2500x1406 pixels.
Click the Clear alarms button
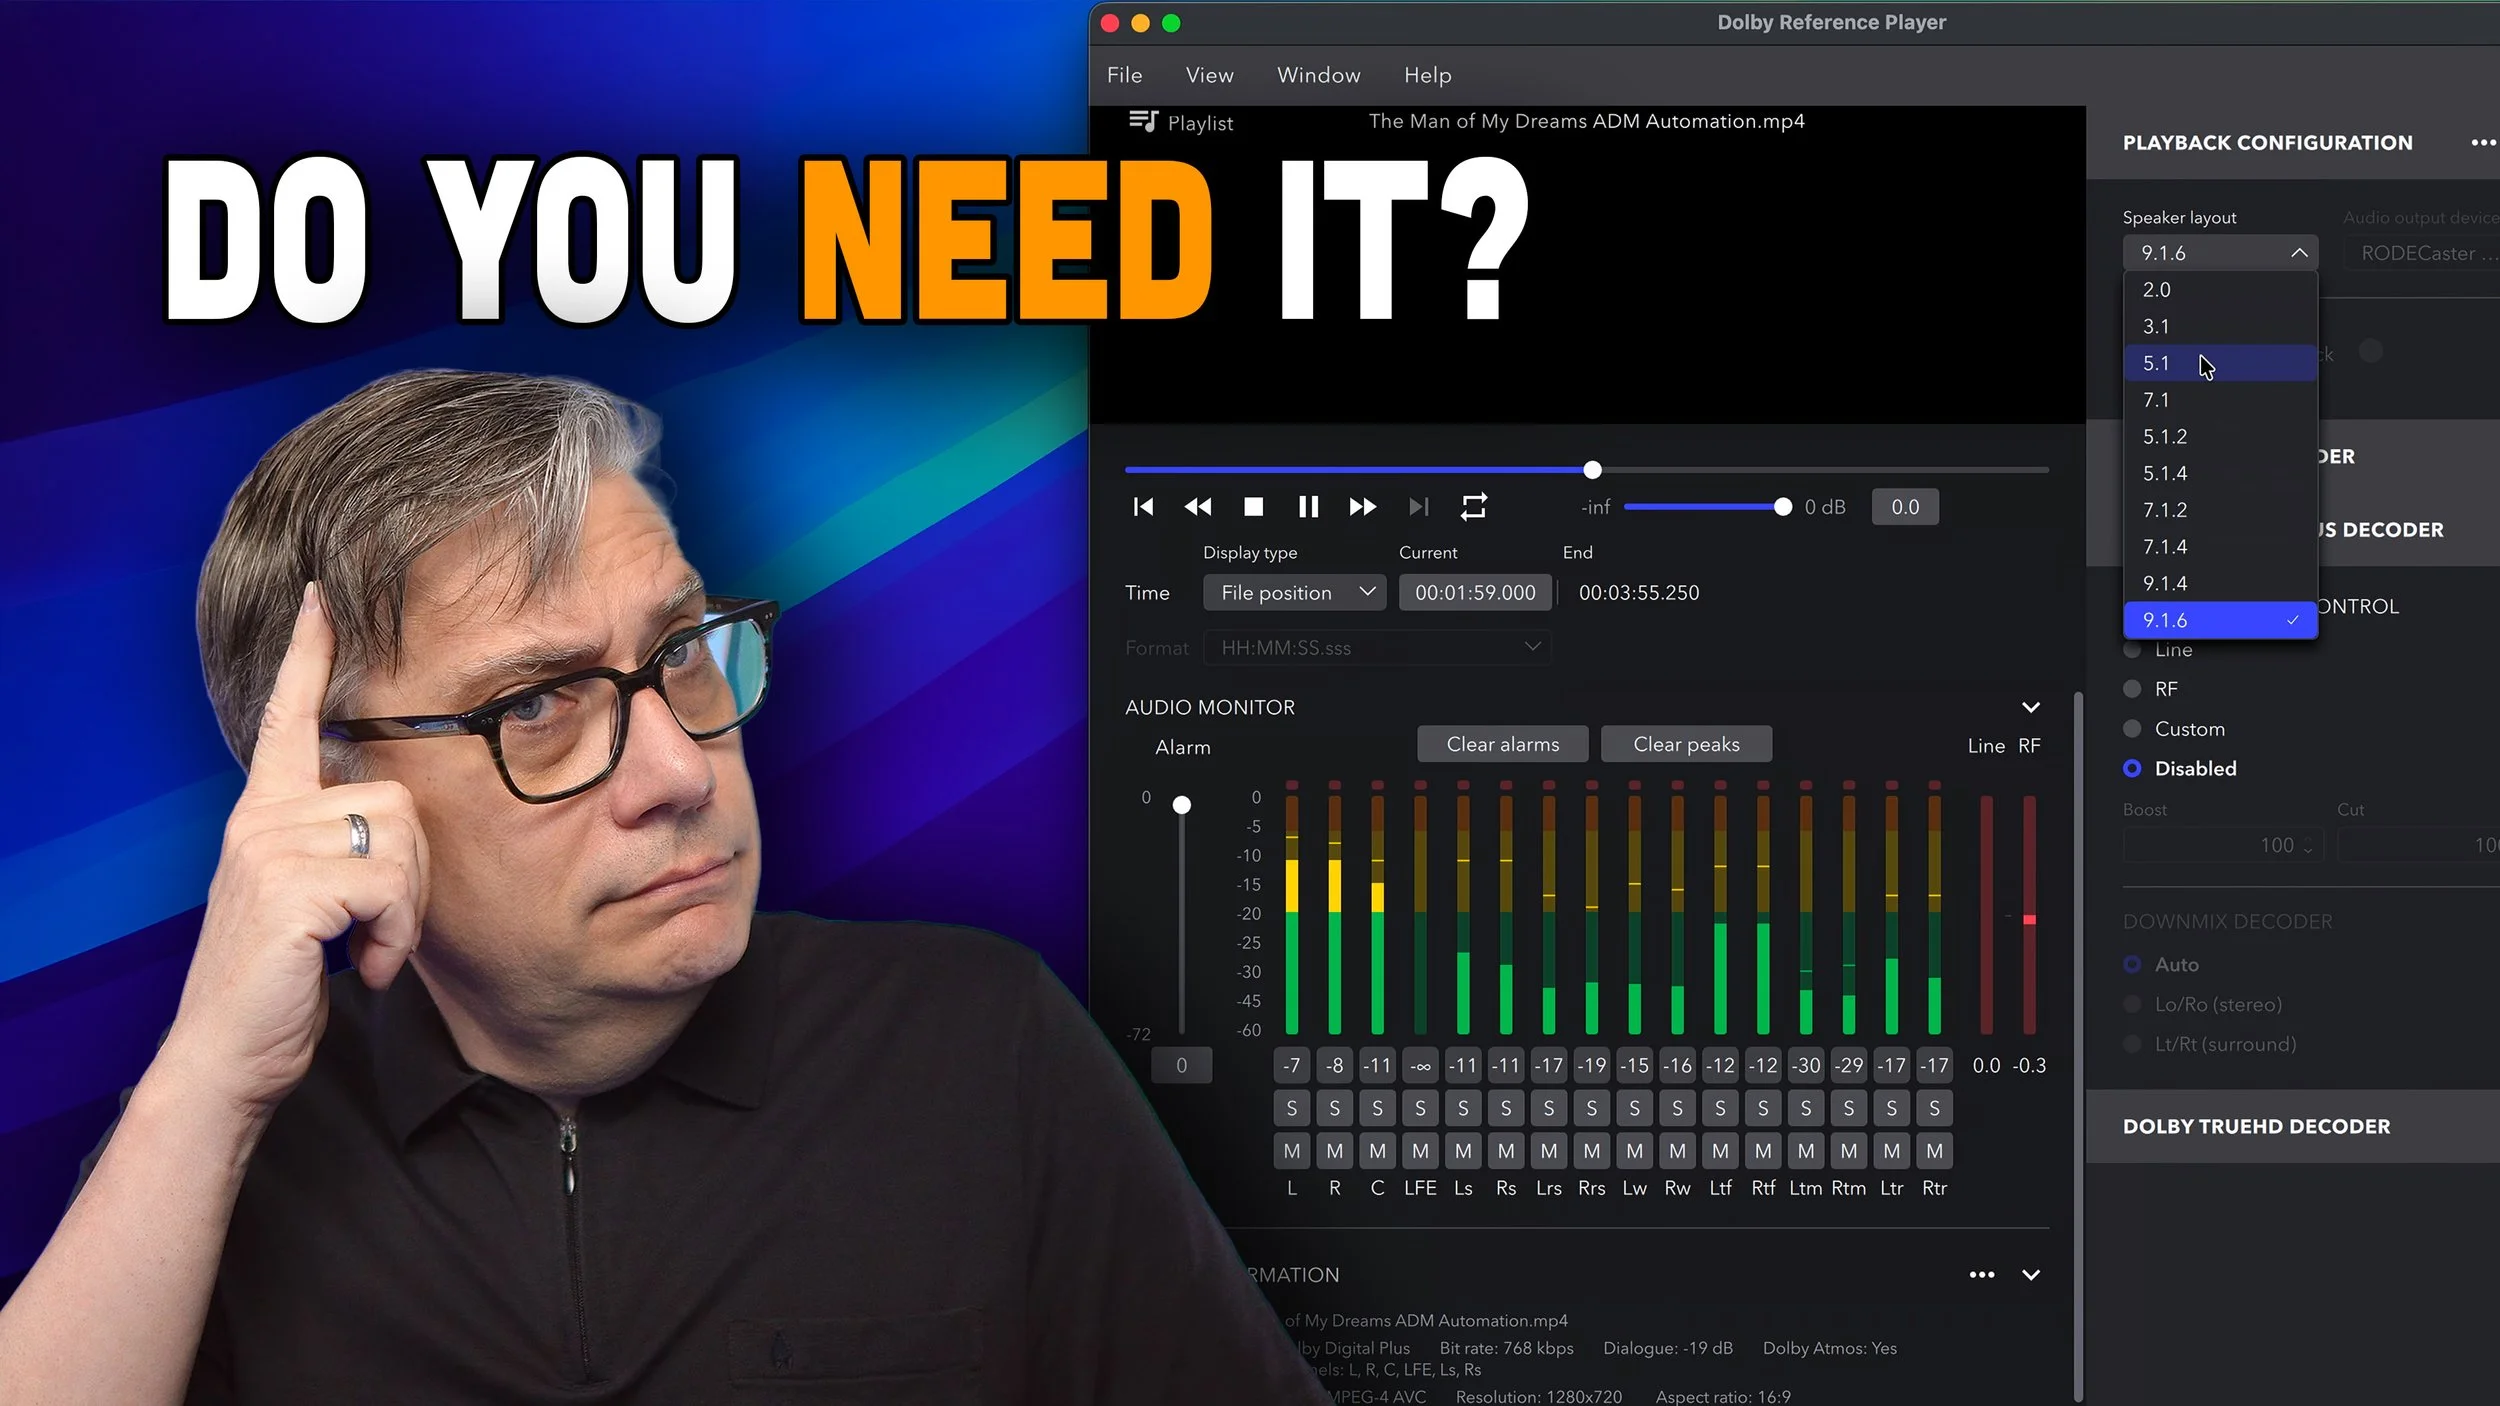point(1502,744)
